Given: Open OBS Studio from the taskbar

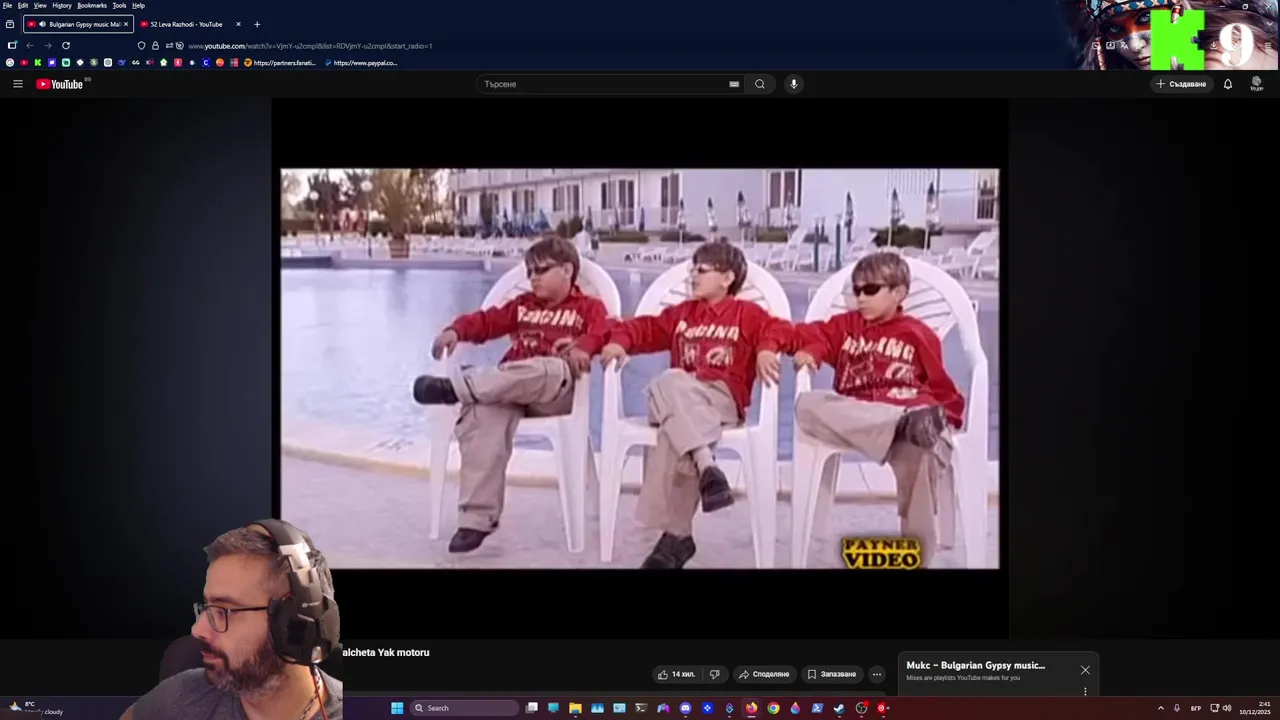Looking at the screenshot, I should point(861,708).
